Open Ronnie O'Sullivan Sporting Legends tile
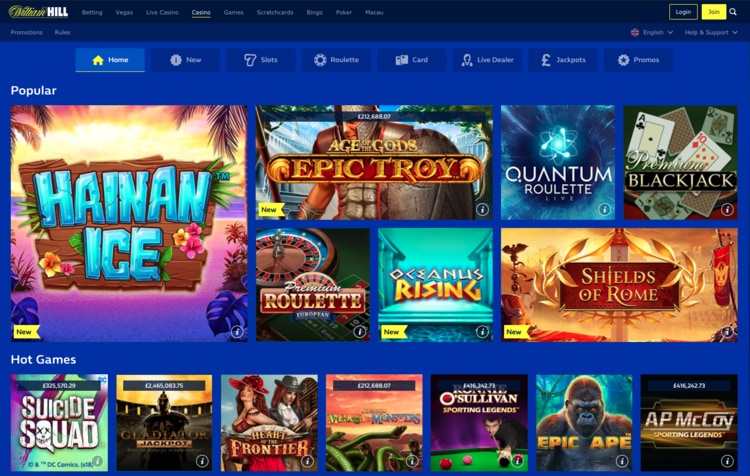 tap(479, 423)
